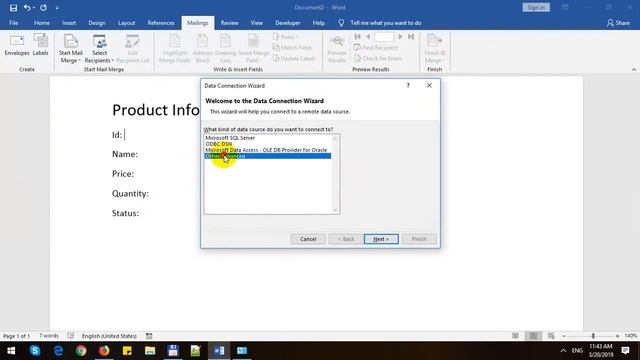Click the spelling check icon in status bar
This screenshot has height=360, width=640.
coord(71,336)
